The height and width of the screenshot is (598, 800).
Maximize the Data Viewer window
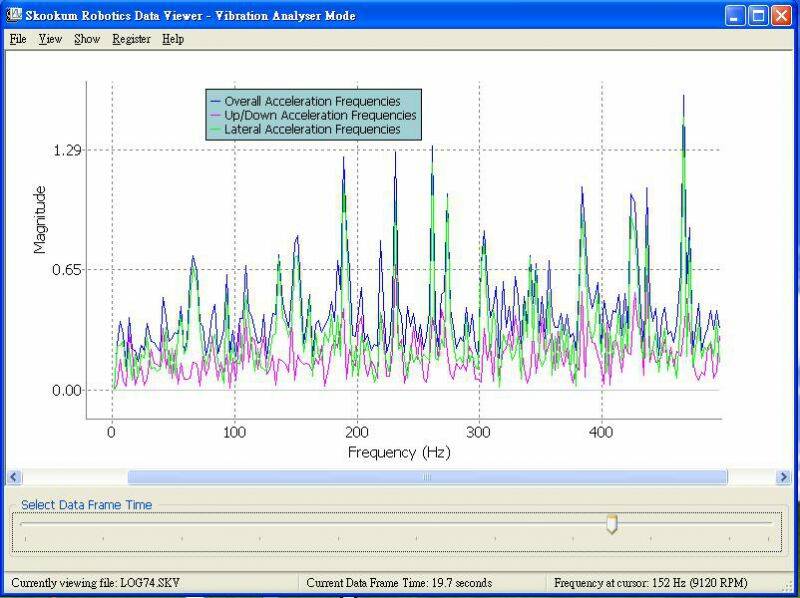click(758, 16)
